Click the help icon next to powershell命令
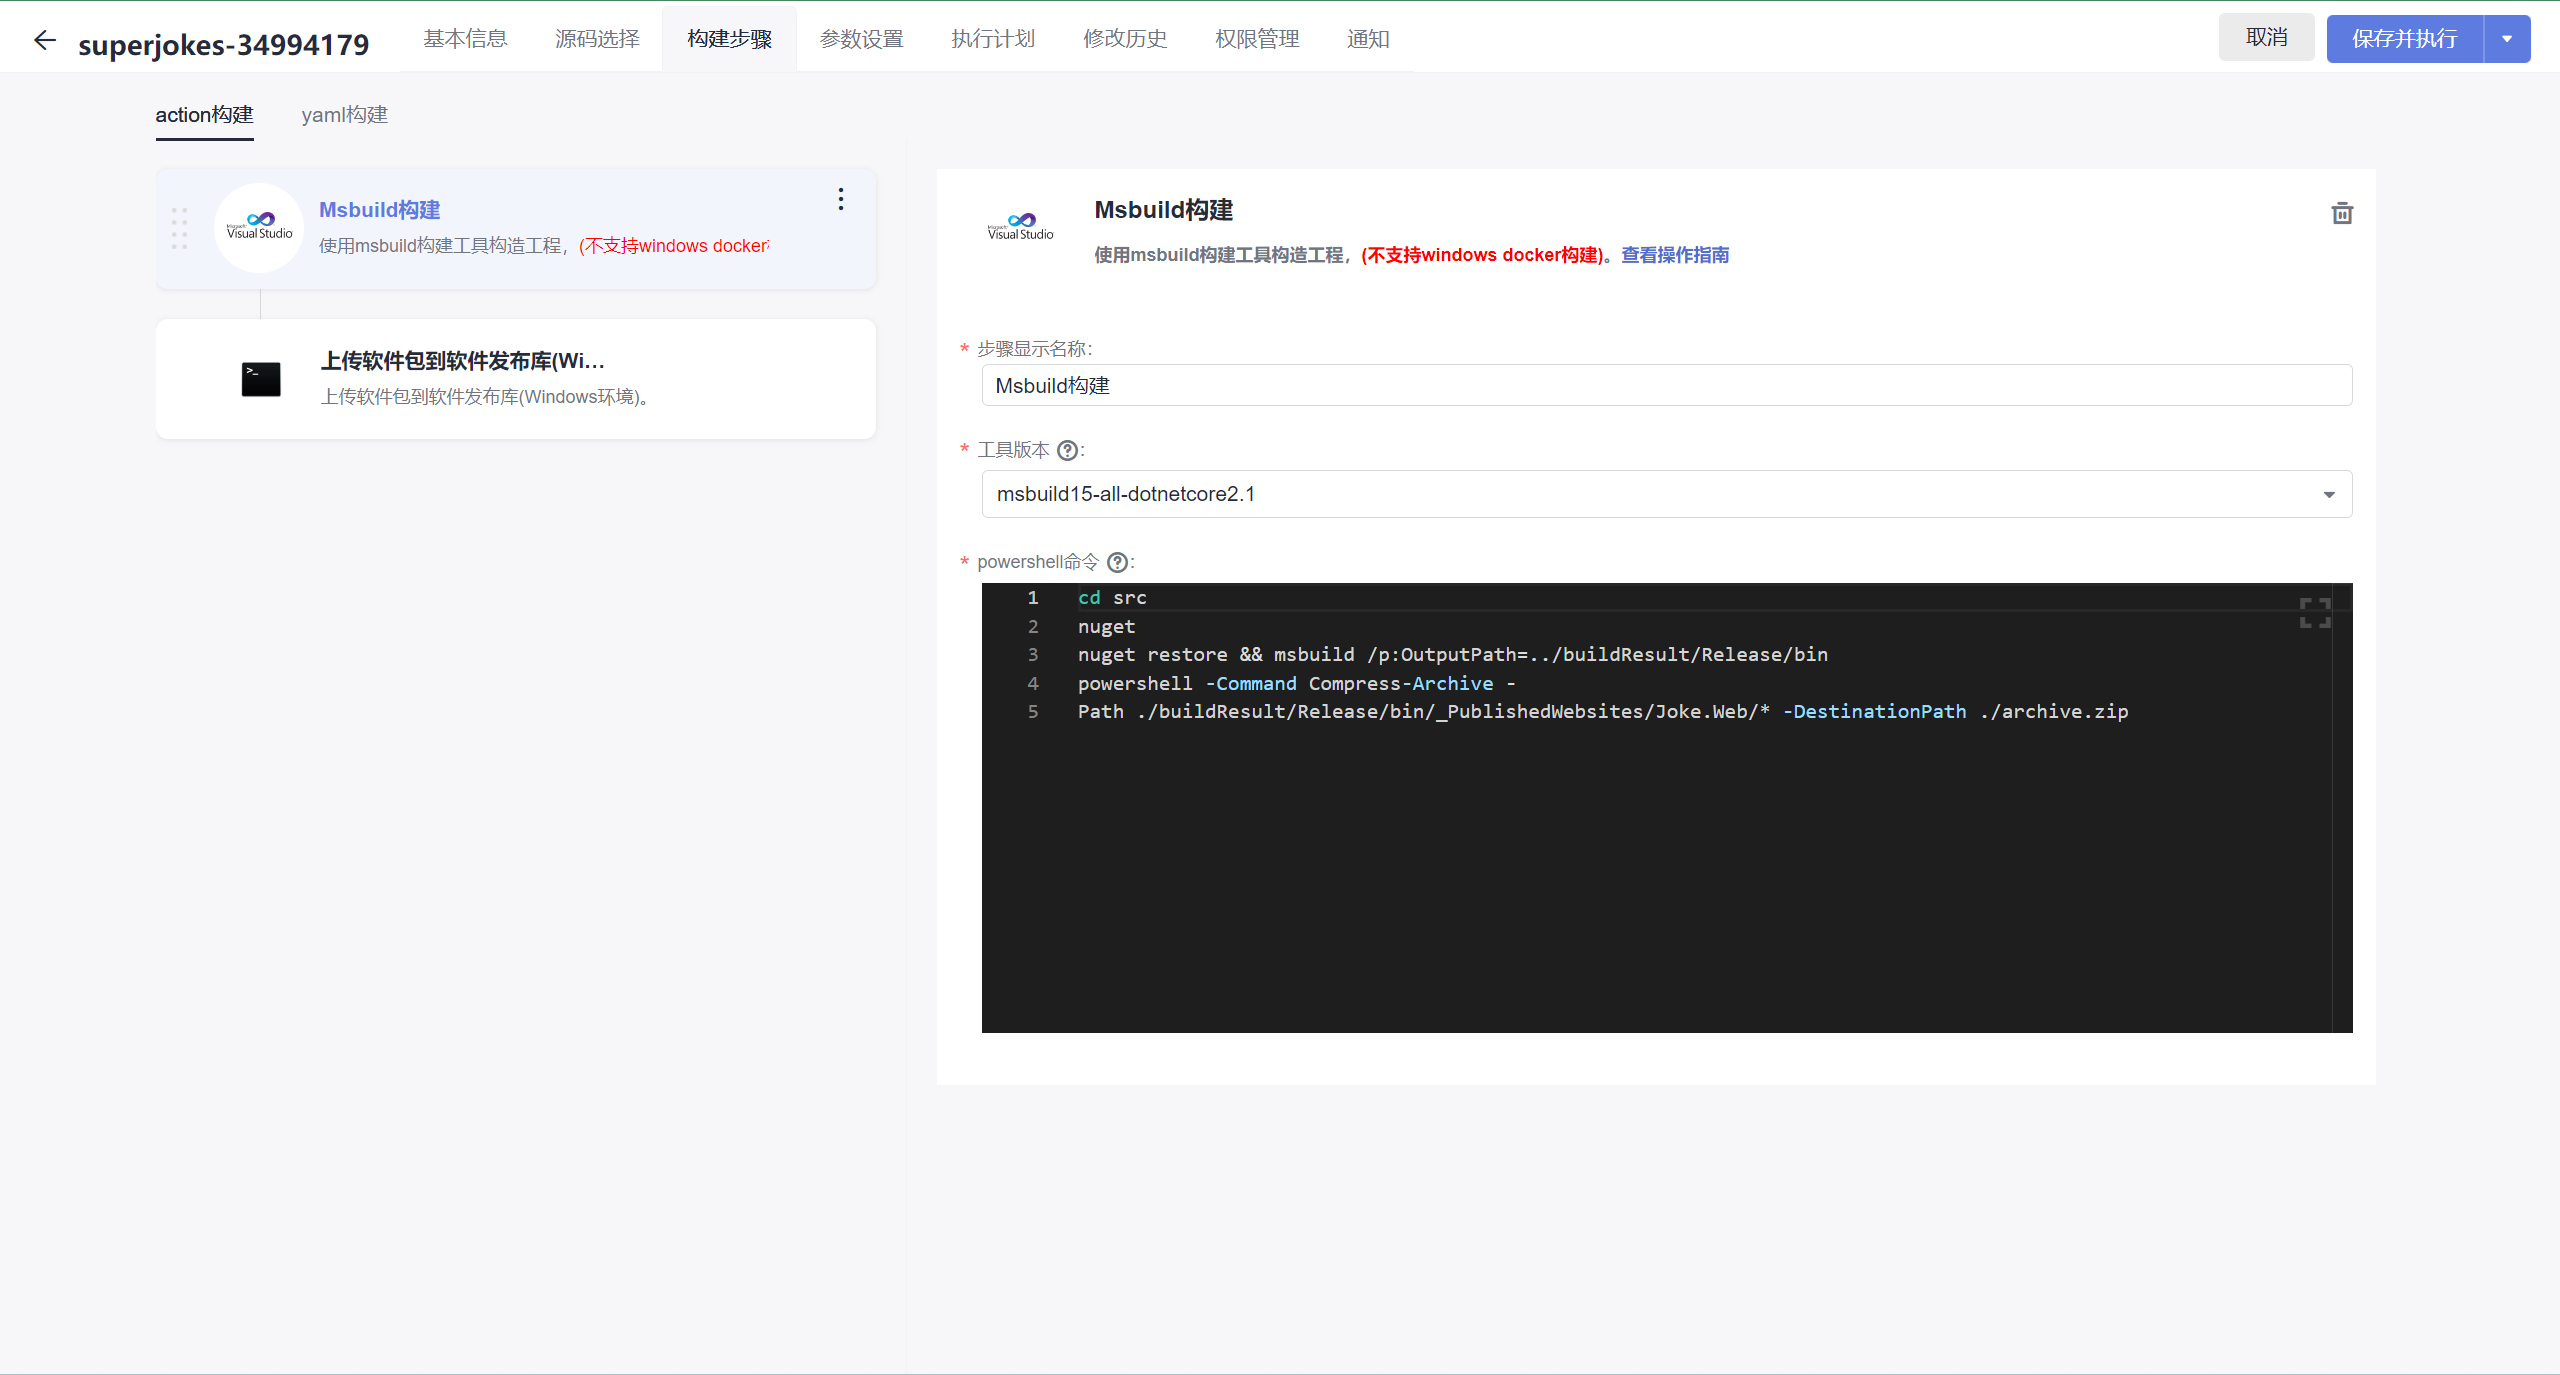 pos(1118,562)
